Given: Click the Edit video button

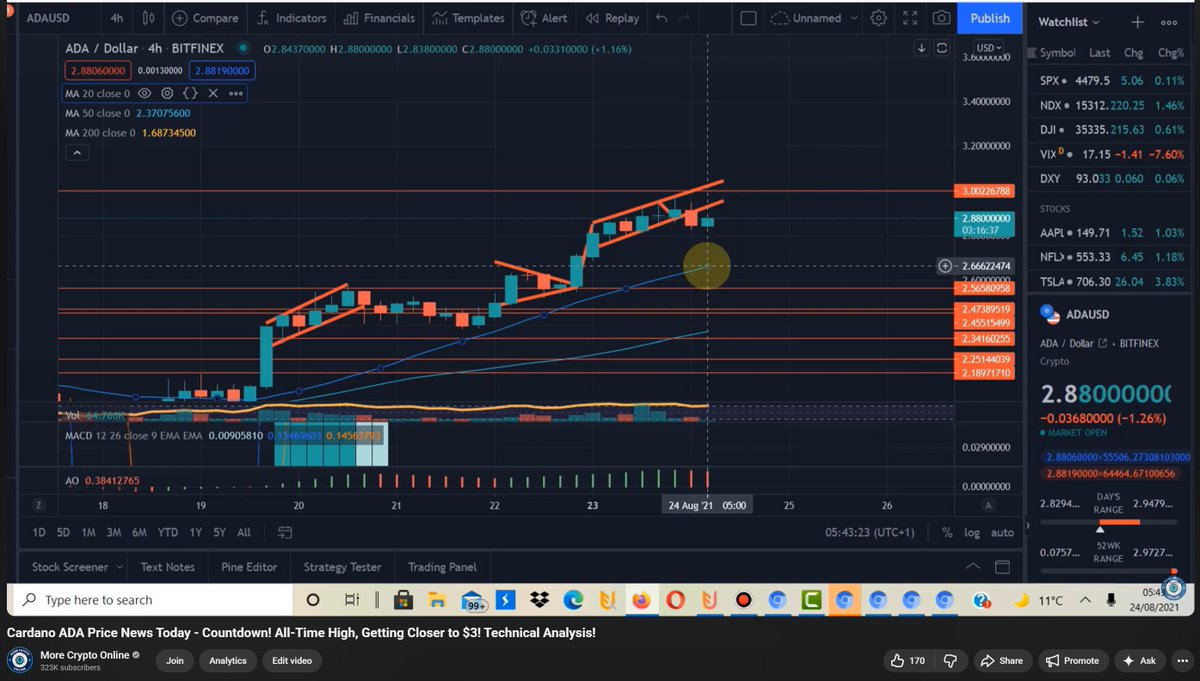Looking at the screenshot, I should tap(292, 660).
